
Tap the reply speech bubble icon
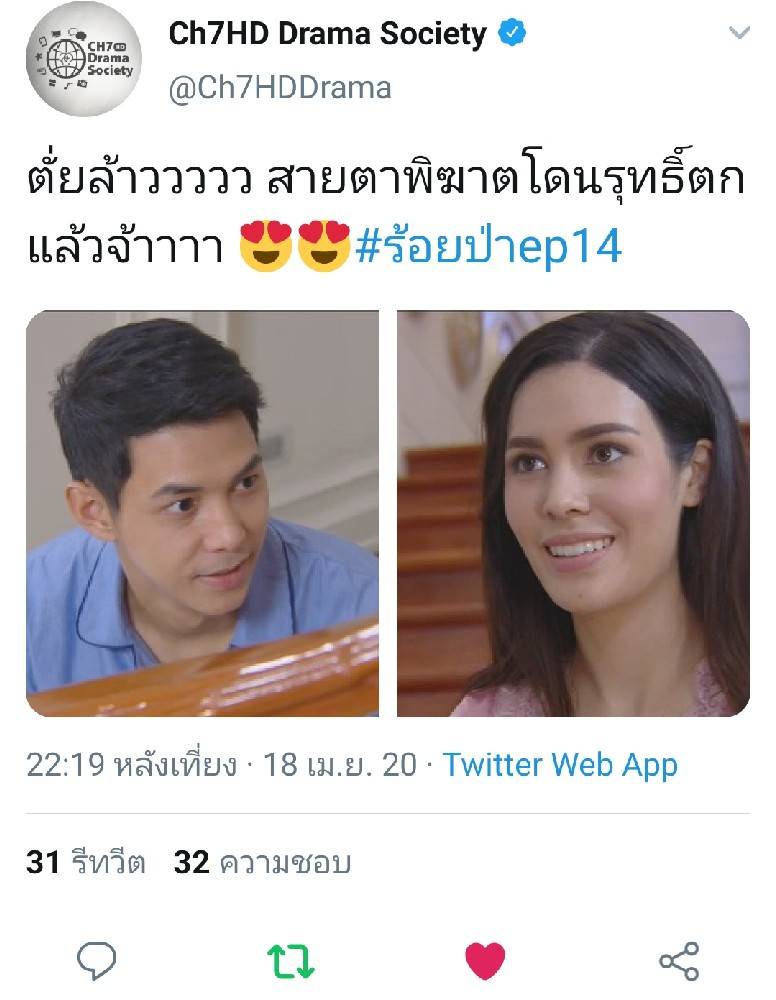tap(96, 960)
